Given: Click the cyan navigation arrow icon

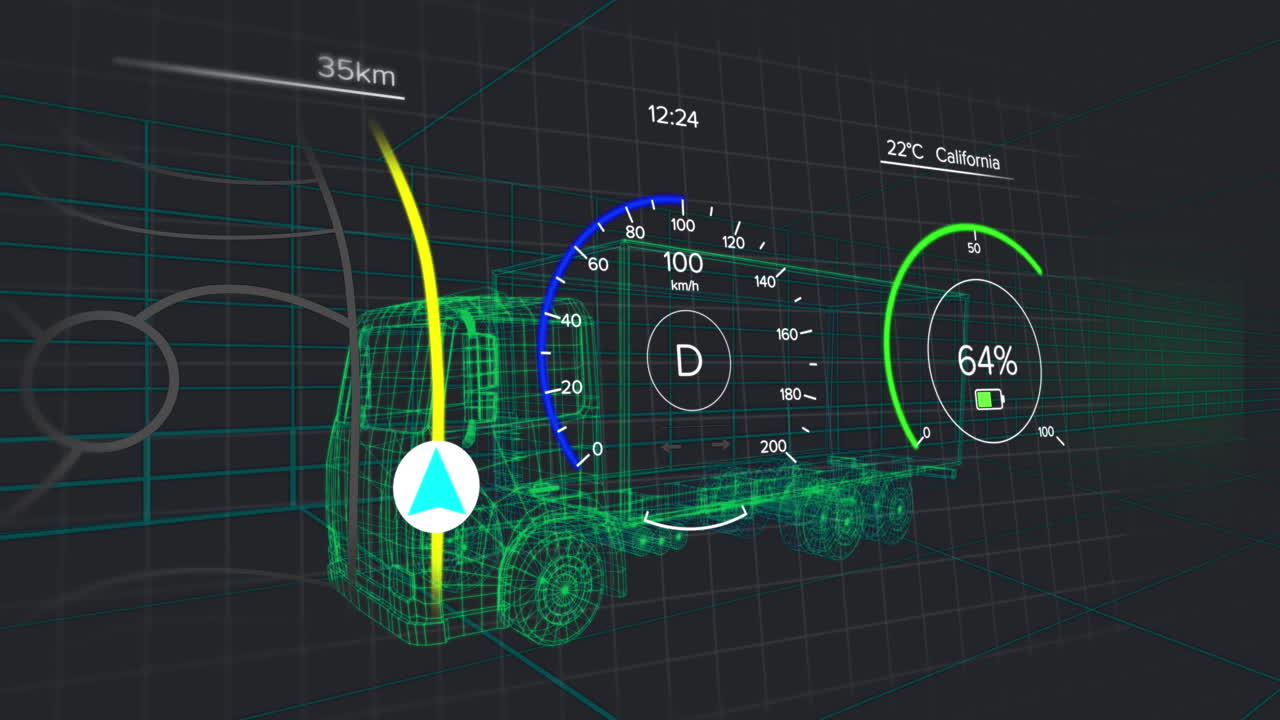Looking at the screenshot, I should click(x=436, y=488).
